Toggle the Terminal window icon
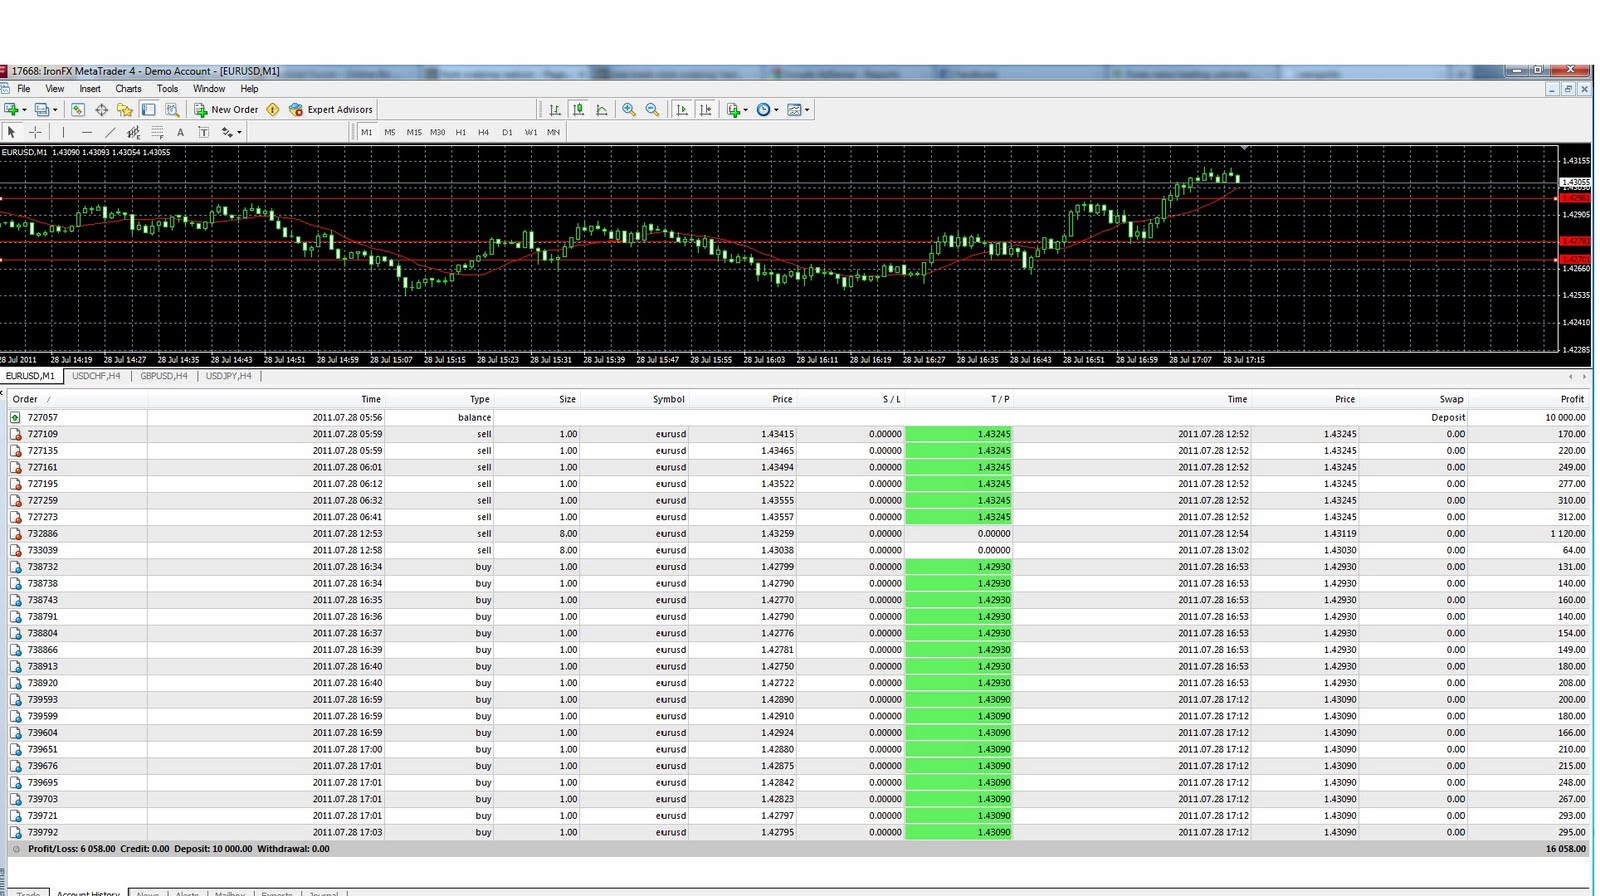The image size is (1600, 896). coord(149,110)
